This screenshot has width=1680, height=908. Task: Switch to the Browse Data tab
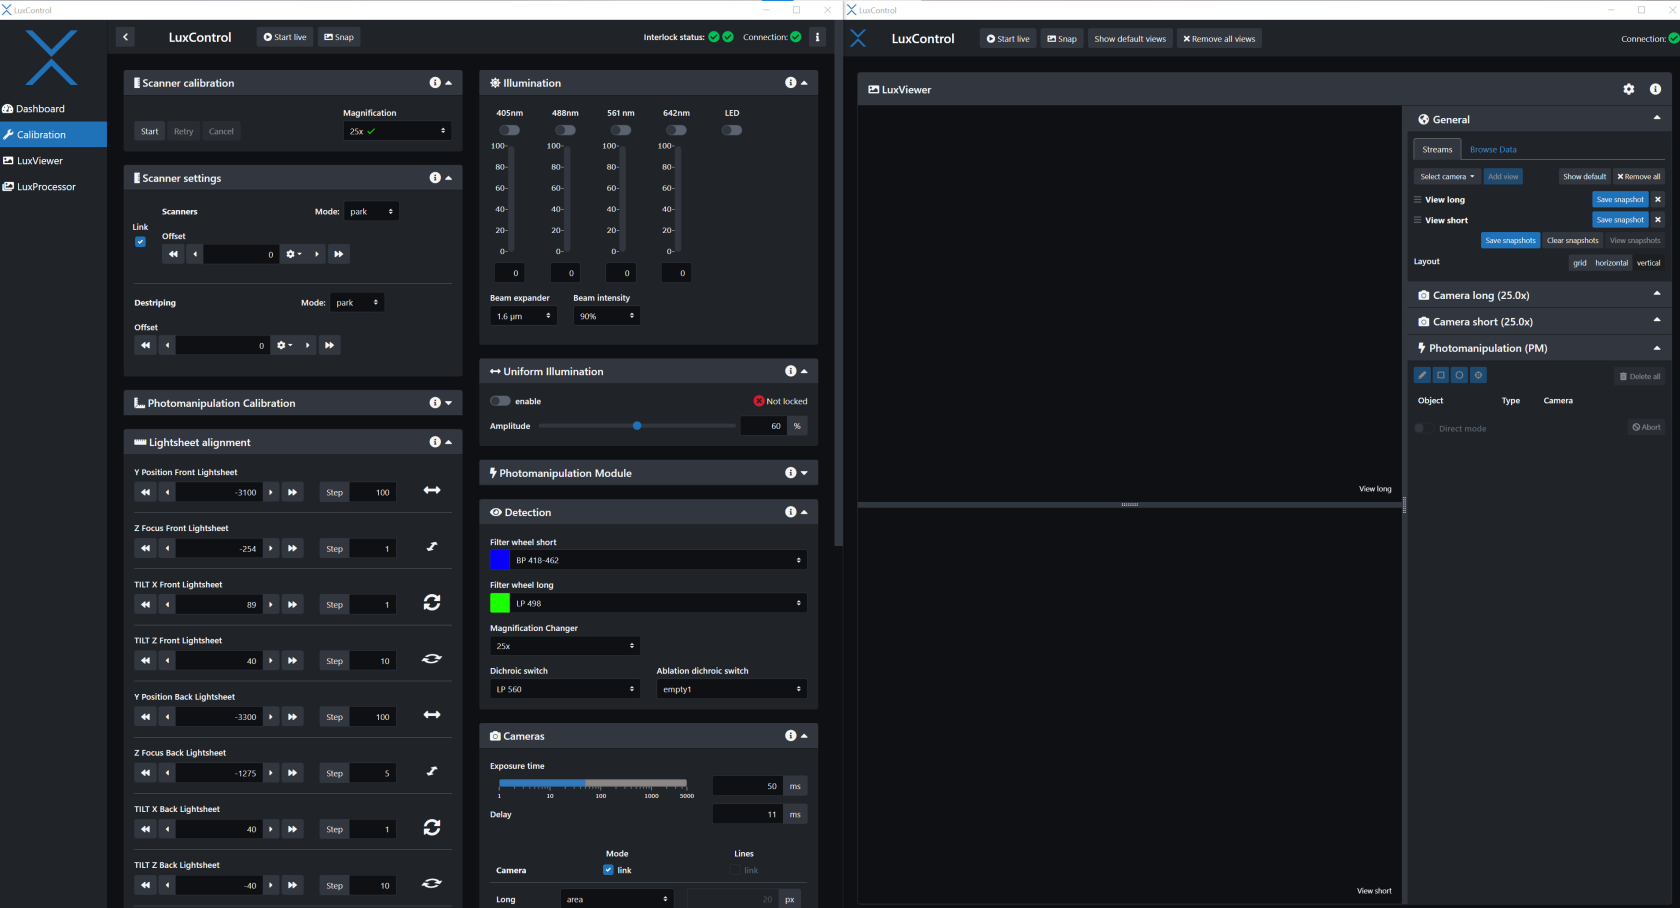[x=1493, y=149]
